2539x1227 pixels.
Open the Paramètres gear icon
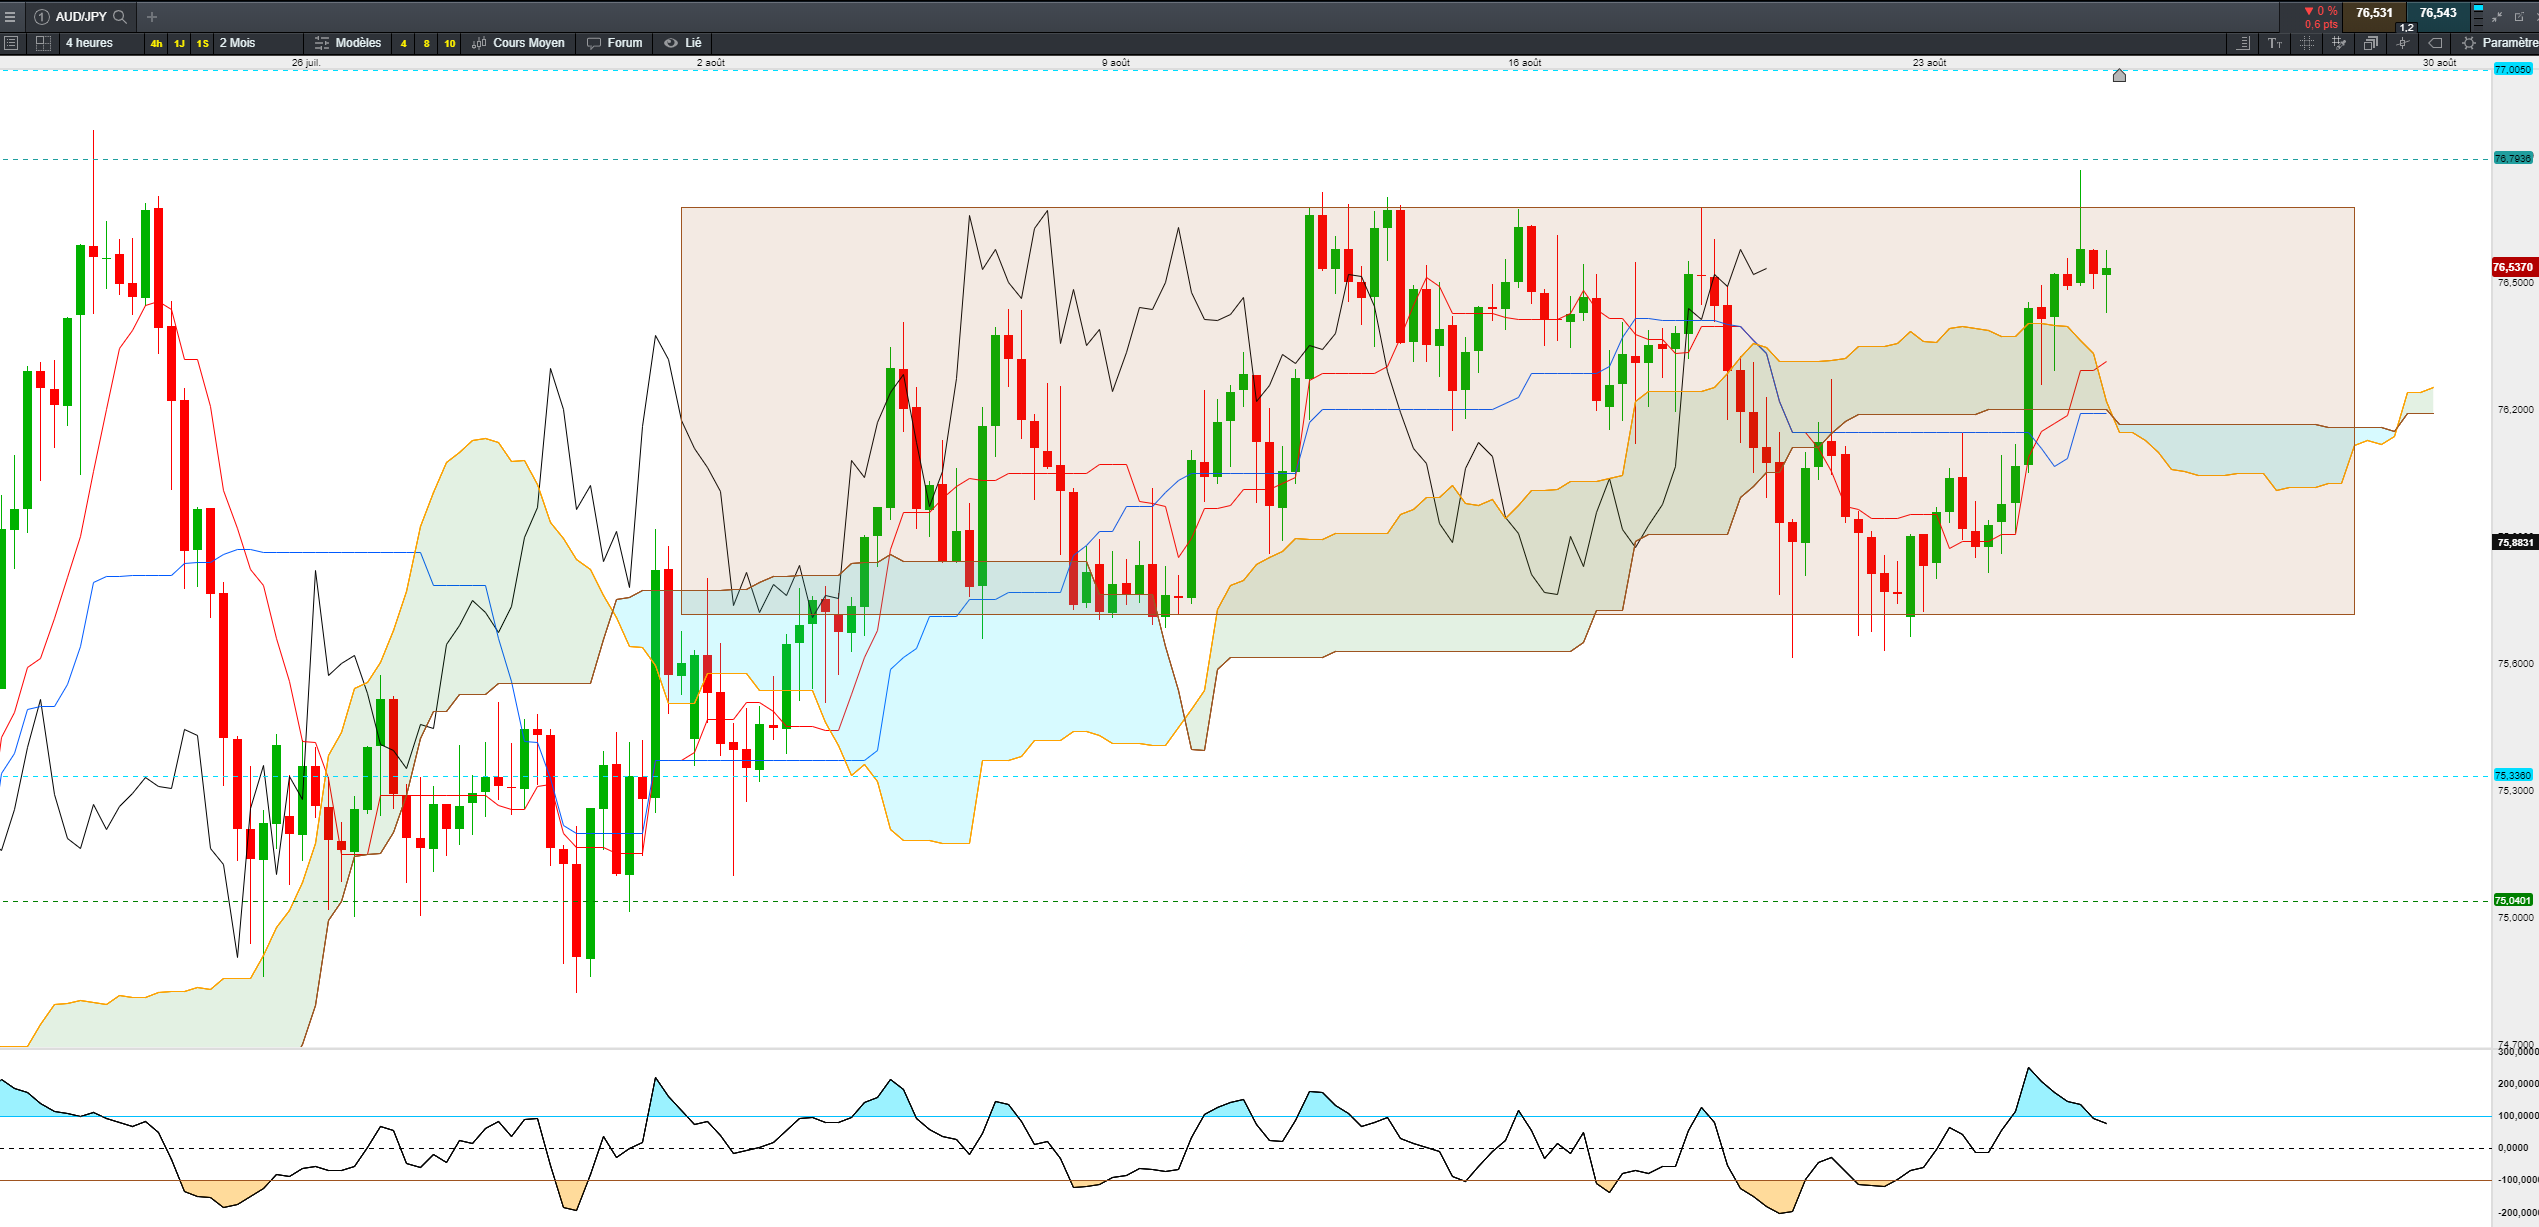click(2469, 43)
